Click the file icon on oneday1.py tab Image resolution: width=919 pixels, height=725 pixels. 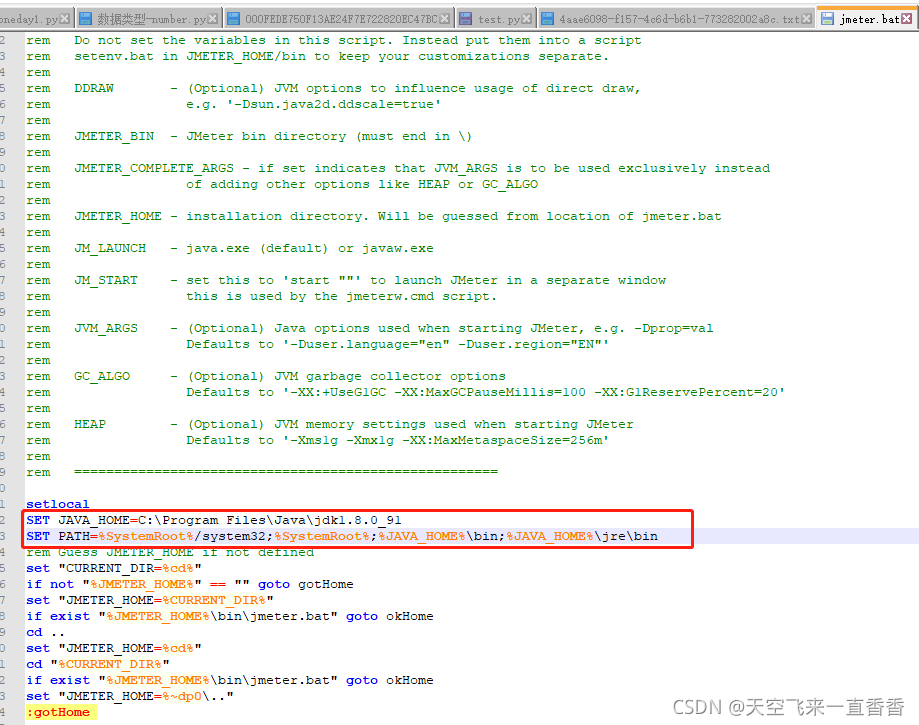coord(4,17)
